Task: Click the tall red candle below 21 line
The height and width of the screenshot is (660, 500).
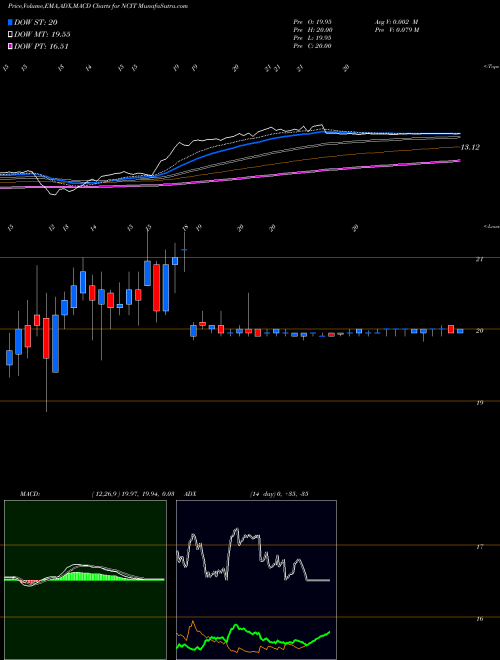Action: pos(157,287)
